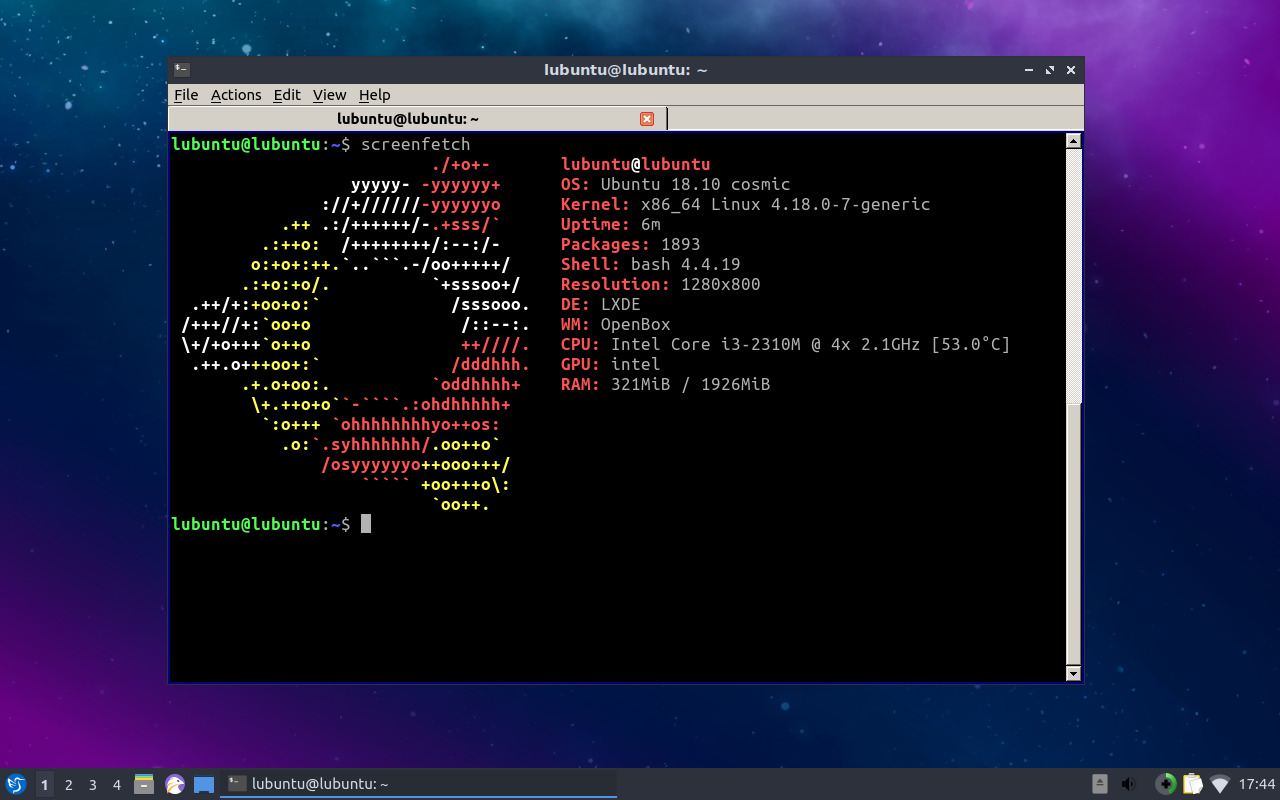Launch the PCManFM file manager from taskbar

(144, 784)
